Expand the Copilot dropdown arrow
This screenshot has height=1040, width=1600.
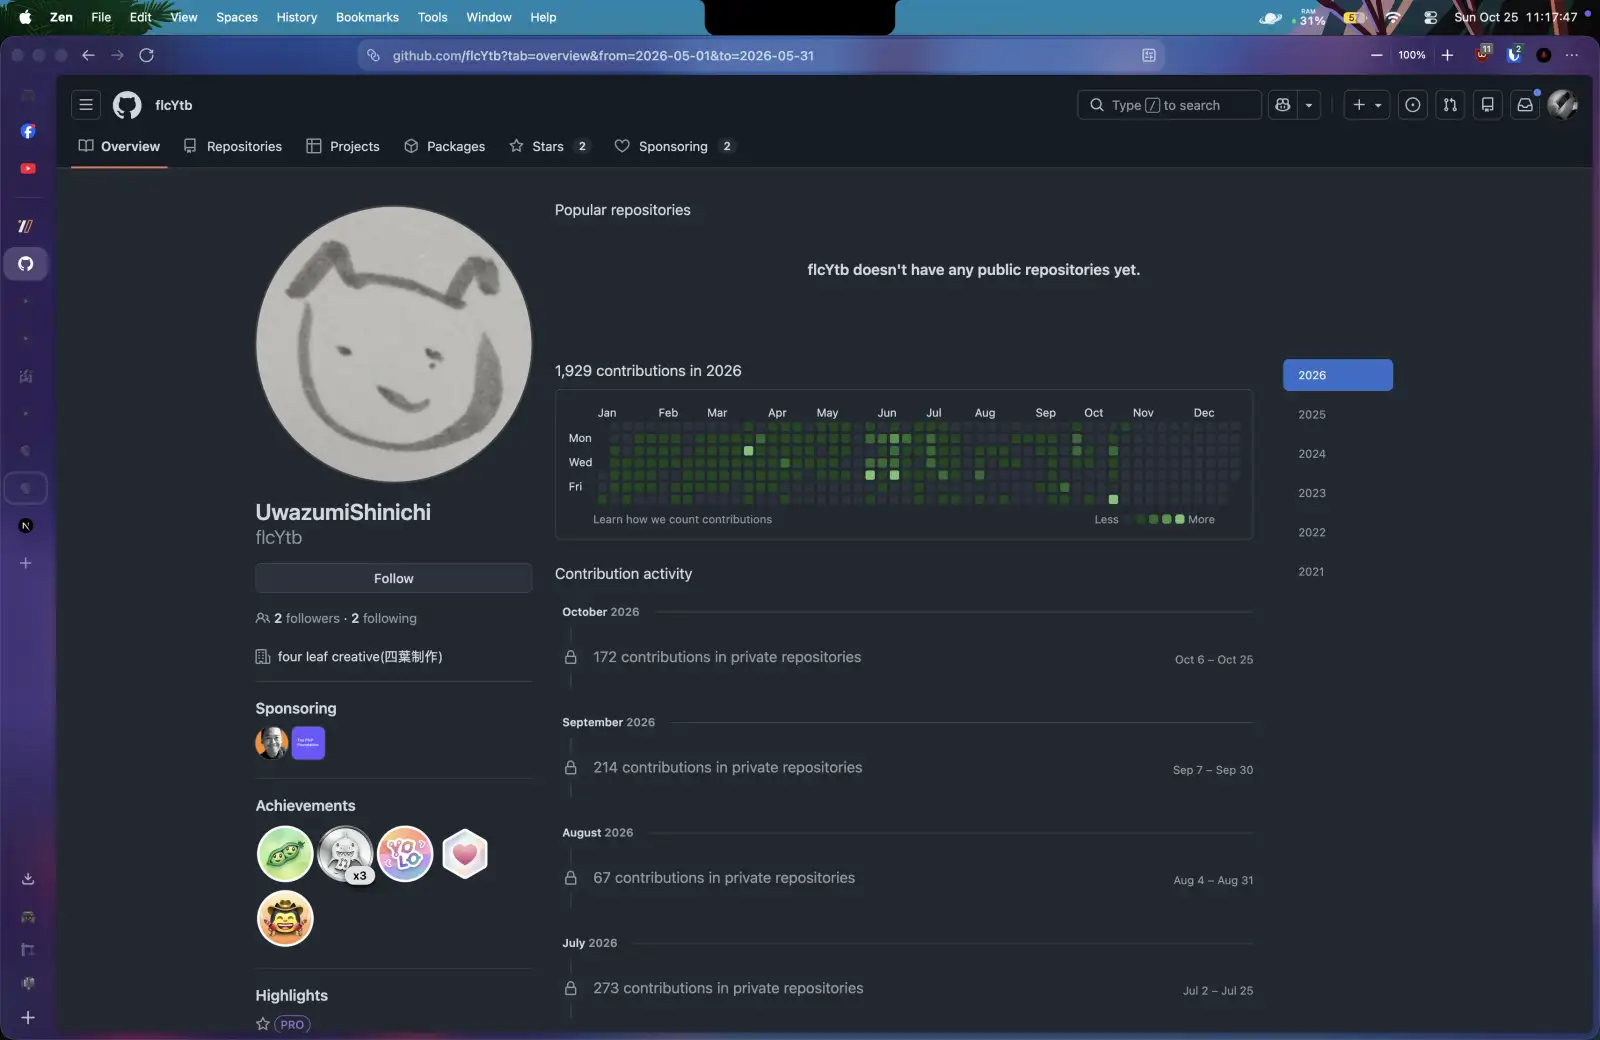coord(1309,105)
